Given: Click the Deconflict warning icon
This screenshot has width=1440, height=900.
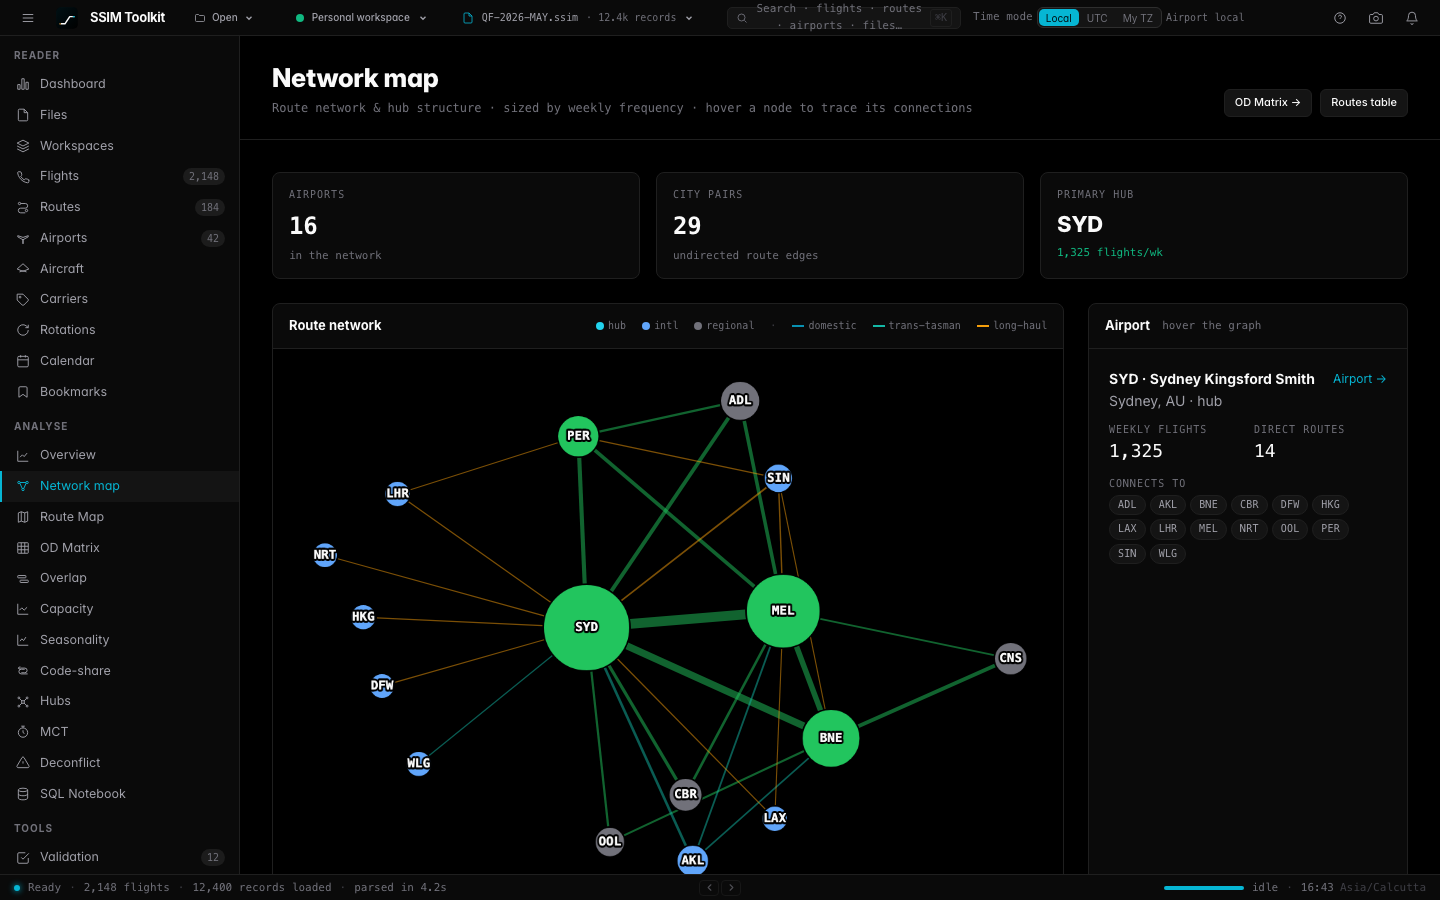Looking at the screenshot, I should tap(23, 763).
